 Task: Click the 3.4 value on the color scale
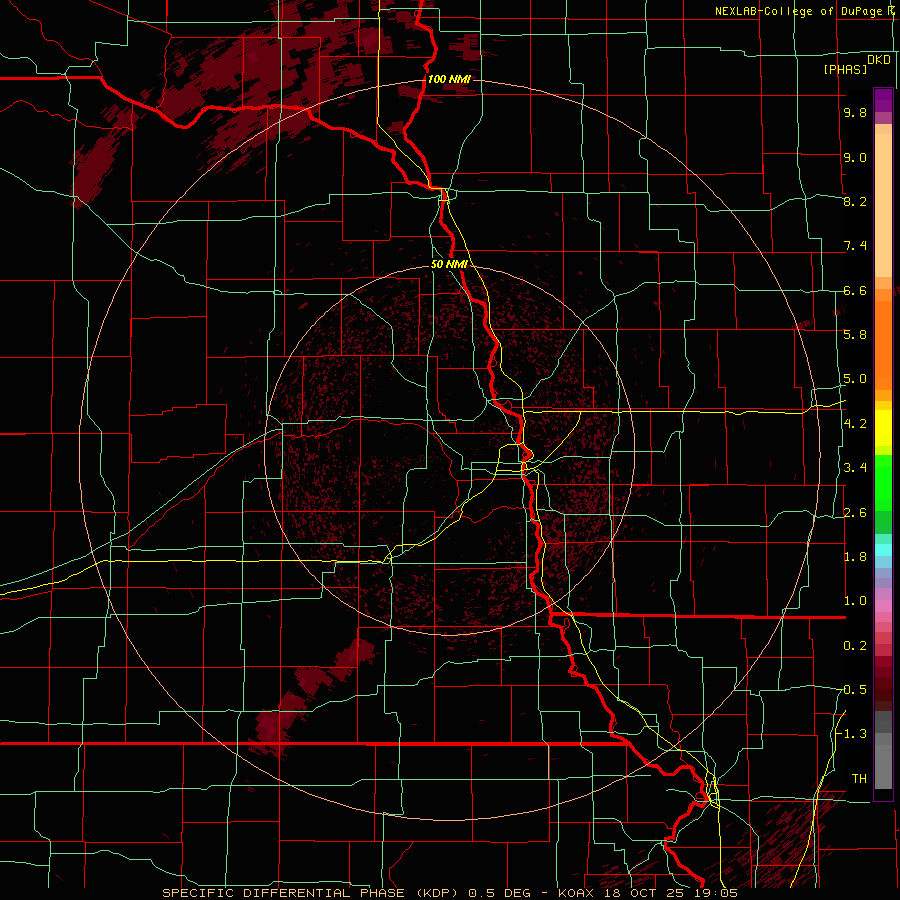click(x=855, y=468)
